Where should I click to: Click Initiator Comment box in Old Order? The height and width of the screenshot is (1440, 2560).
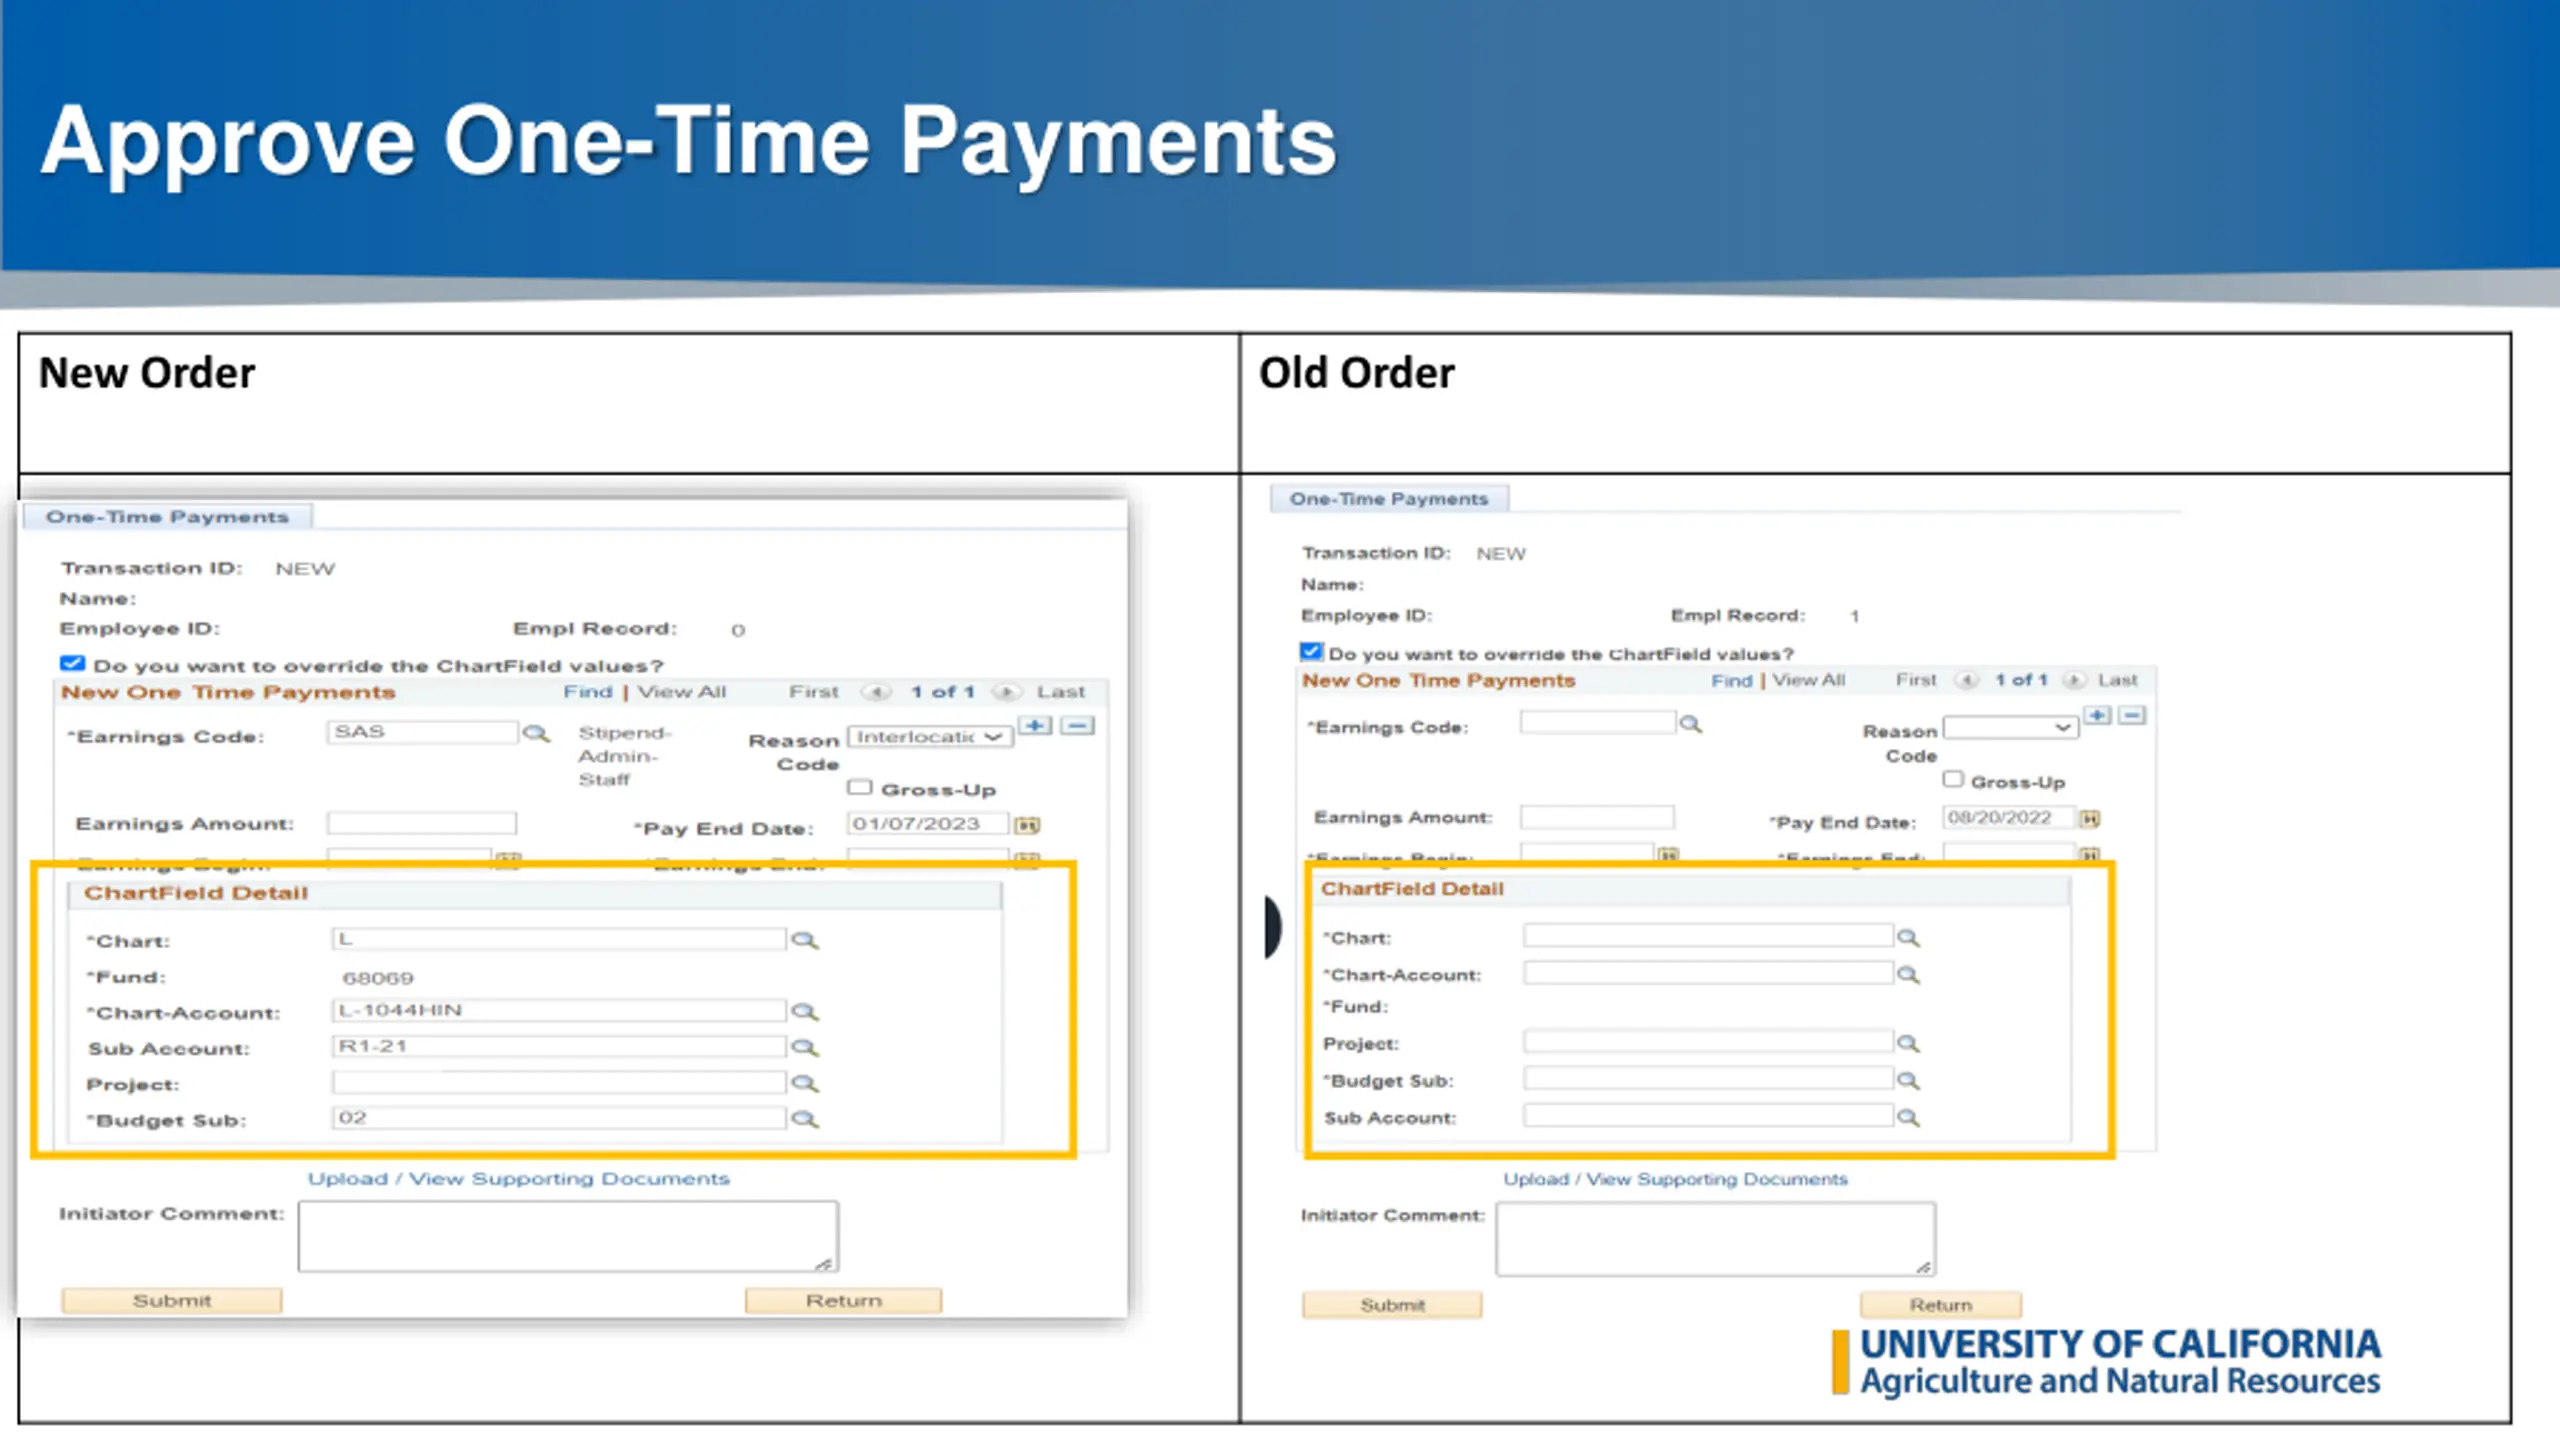coord(1716,1240)
